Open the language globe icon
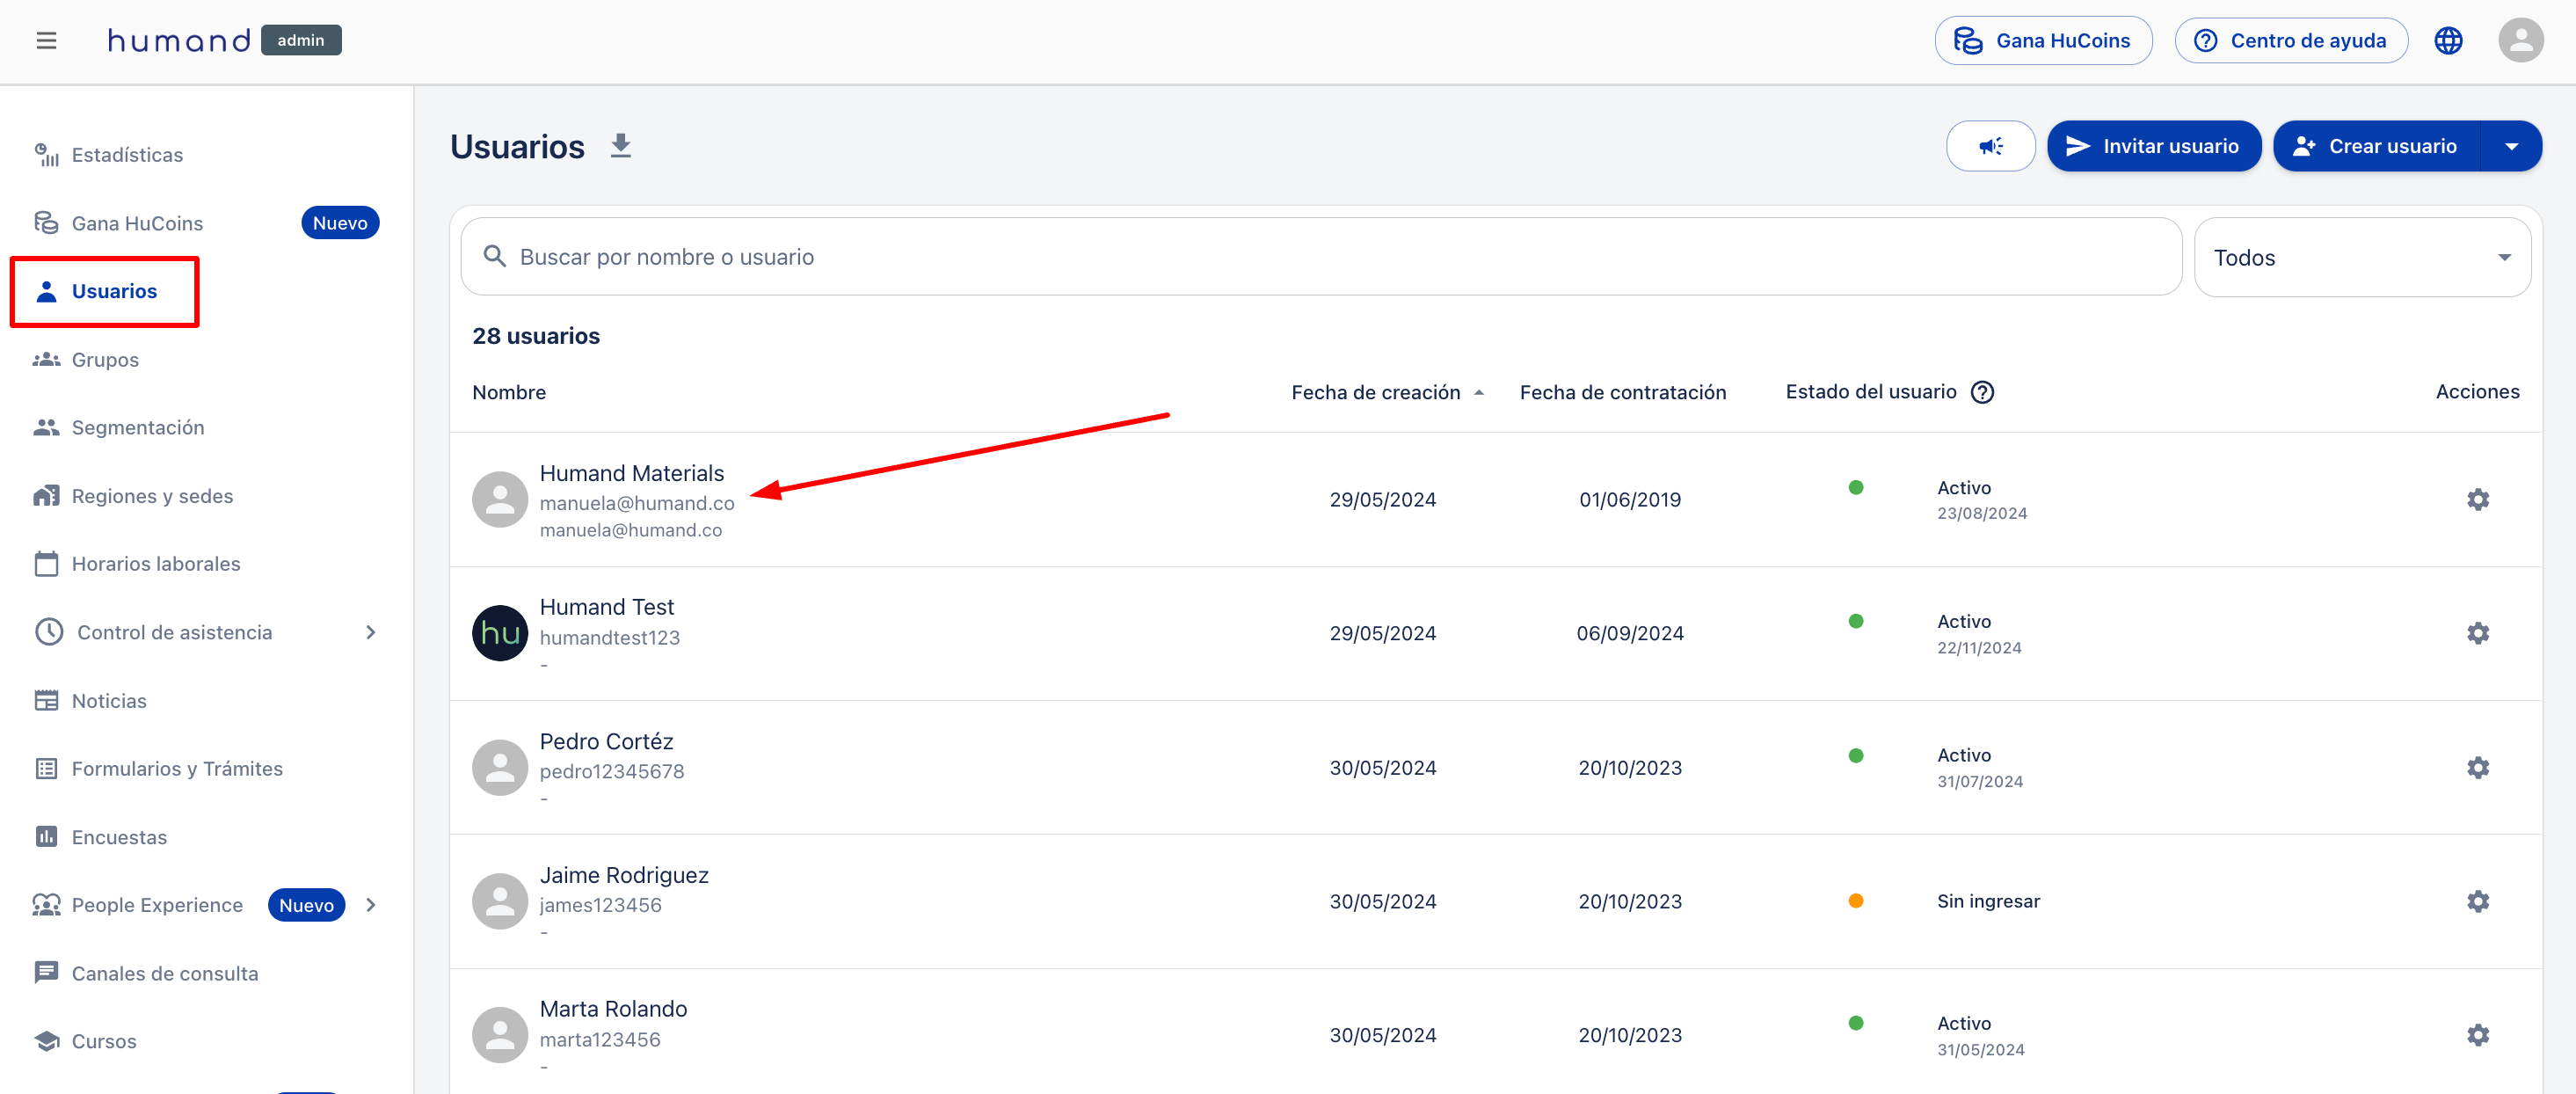Image resolution: width=2576 pixels, height=1094 pixels. (x=2447, y=41)
